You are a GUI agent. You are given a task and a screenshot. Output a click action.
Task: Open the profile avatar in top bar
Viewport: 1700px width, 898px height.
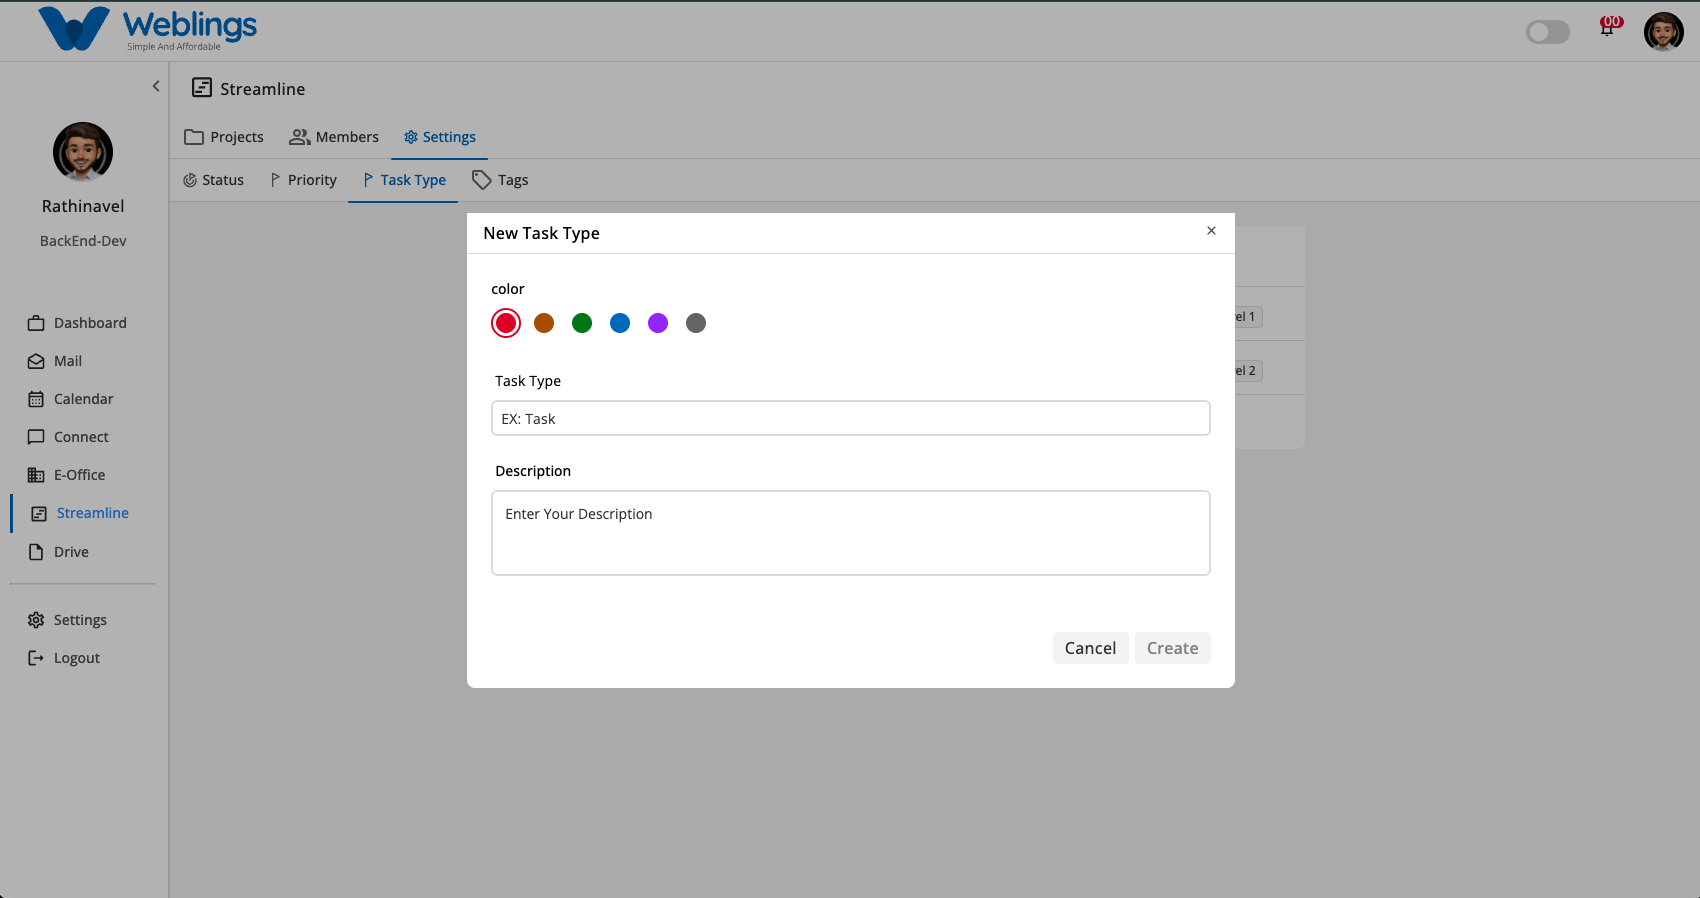click(x=1664, y=32)
